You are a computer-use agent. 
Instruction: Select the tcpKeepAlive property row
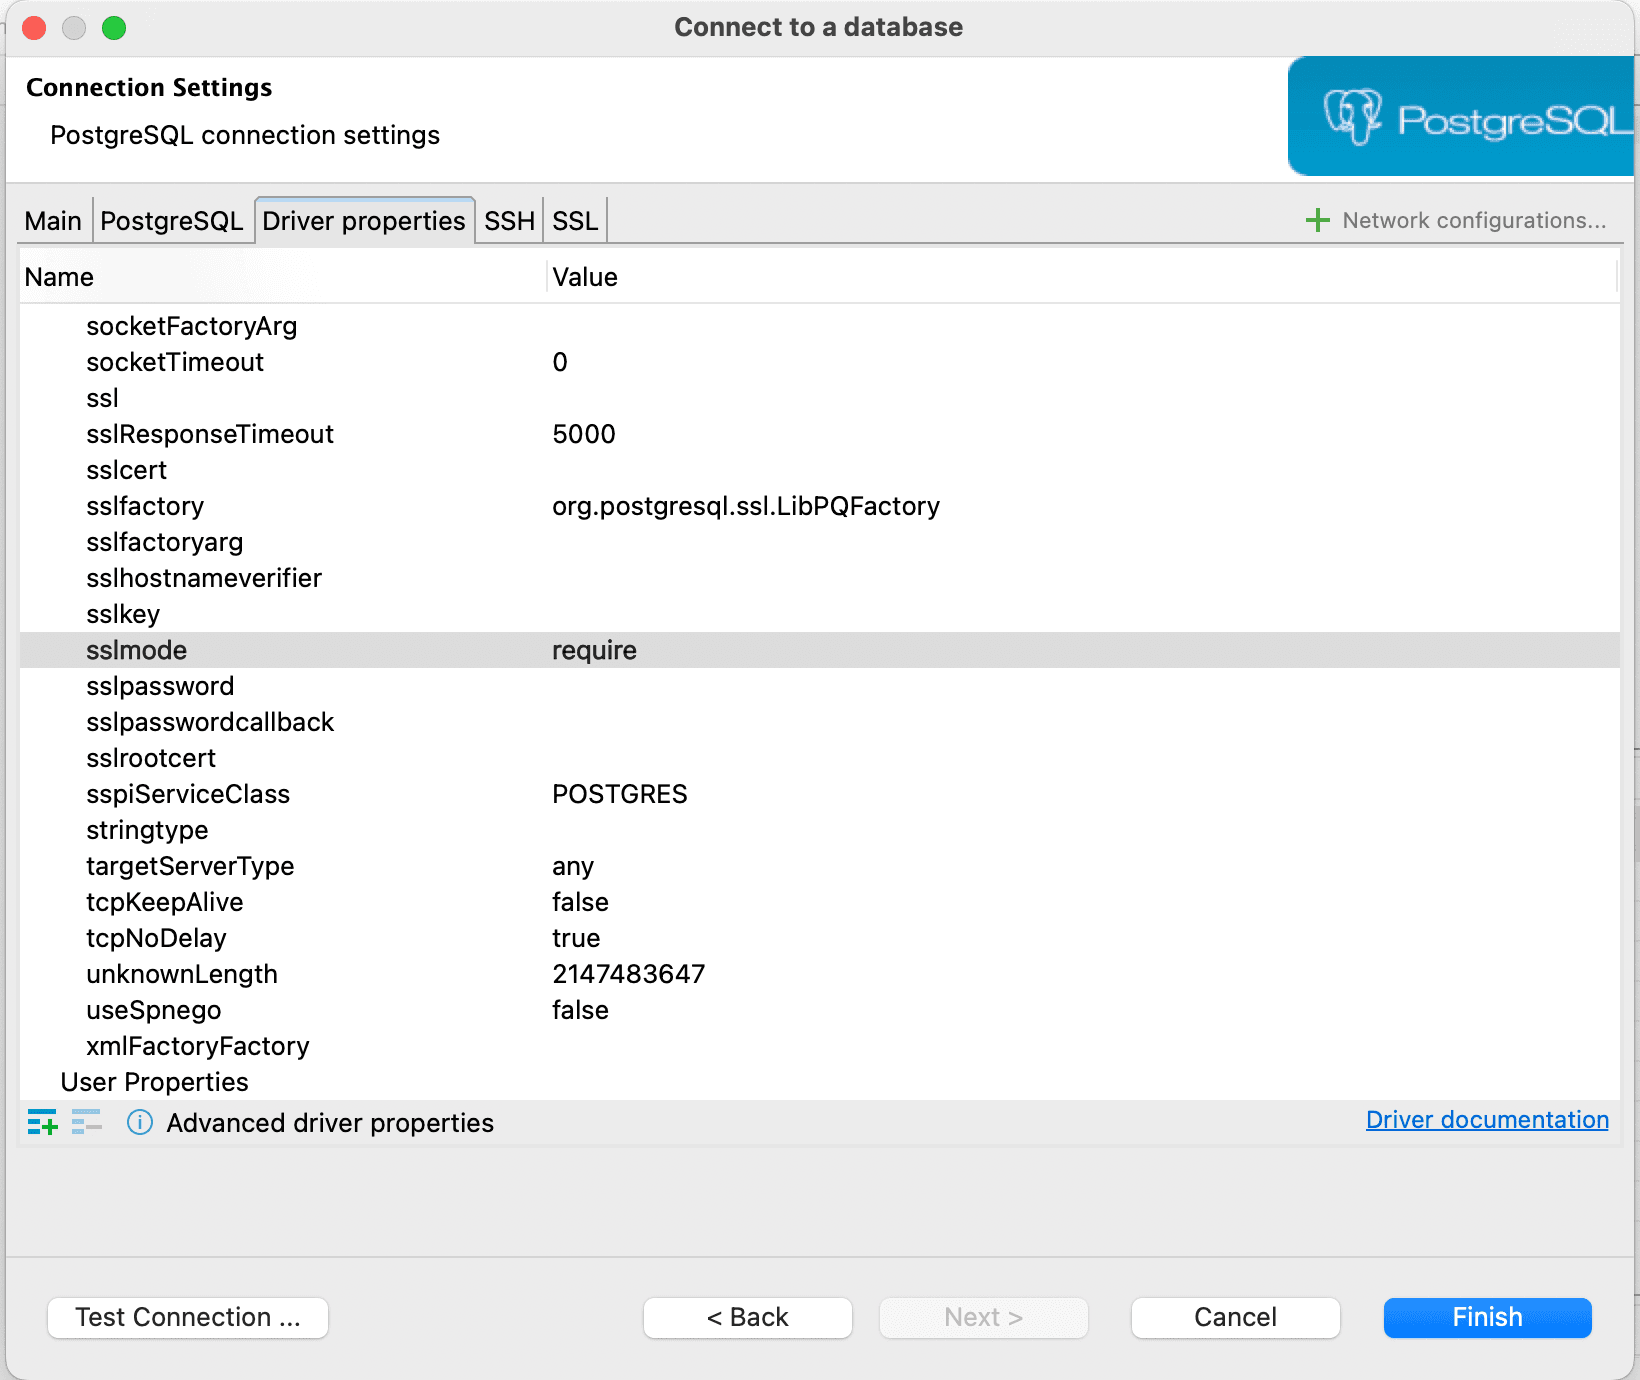pyautogui.click(x=164, y=901)
